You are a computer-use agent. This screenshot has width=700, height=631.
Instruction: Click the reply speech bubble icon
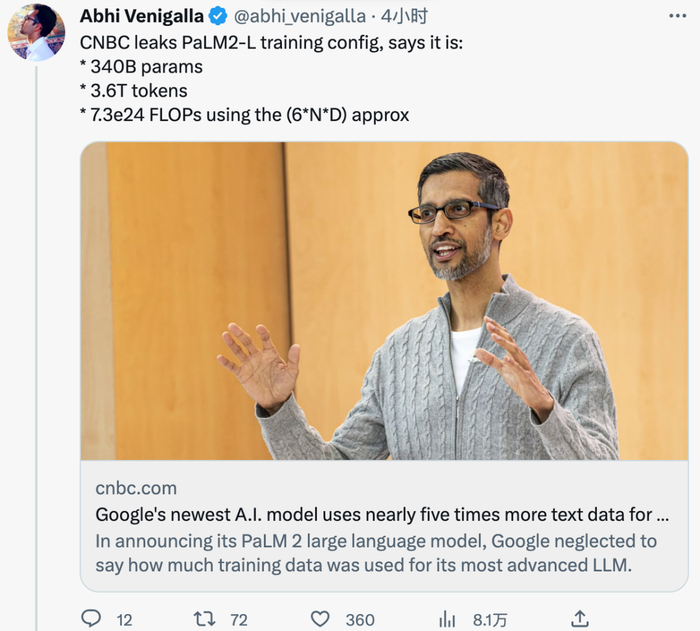click(91, 619)
